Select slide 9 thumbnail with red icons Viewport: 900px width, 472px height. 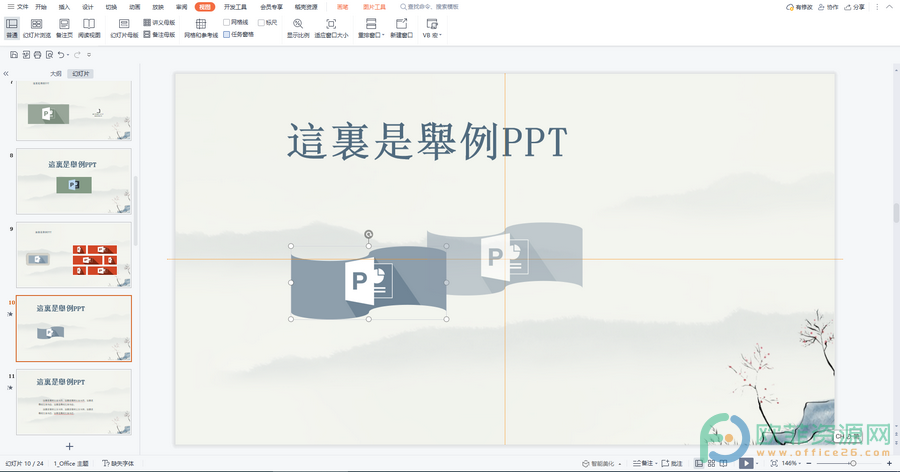tap(73, 255)
